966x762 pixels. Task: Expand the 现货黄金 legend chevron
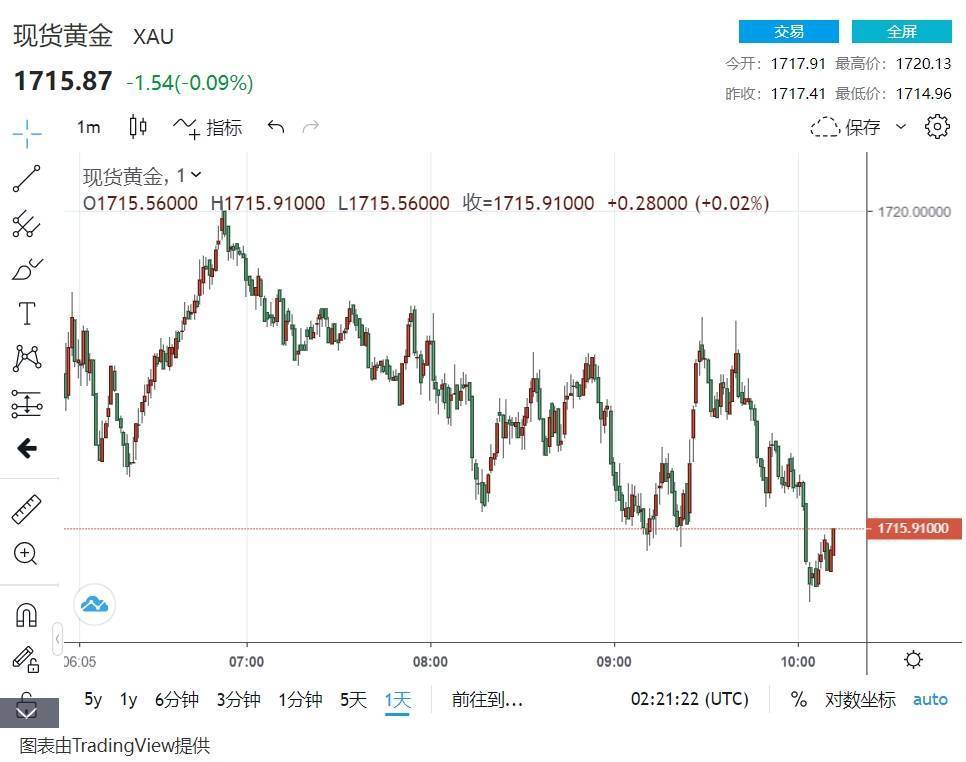196,175
